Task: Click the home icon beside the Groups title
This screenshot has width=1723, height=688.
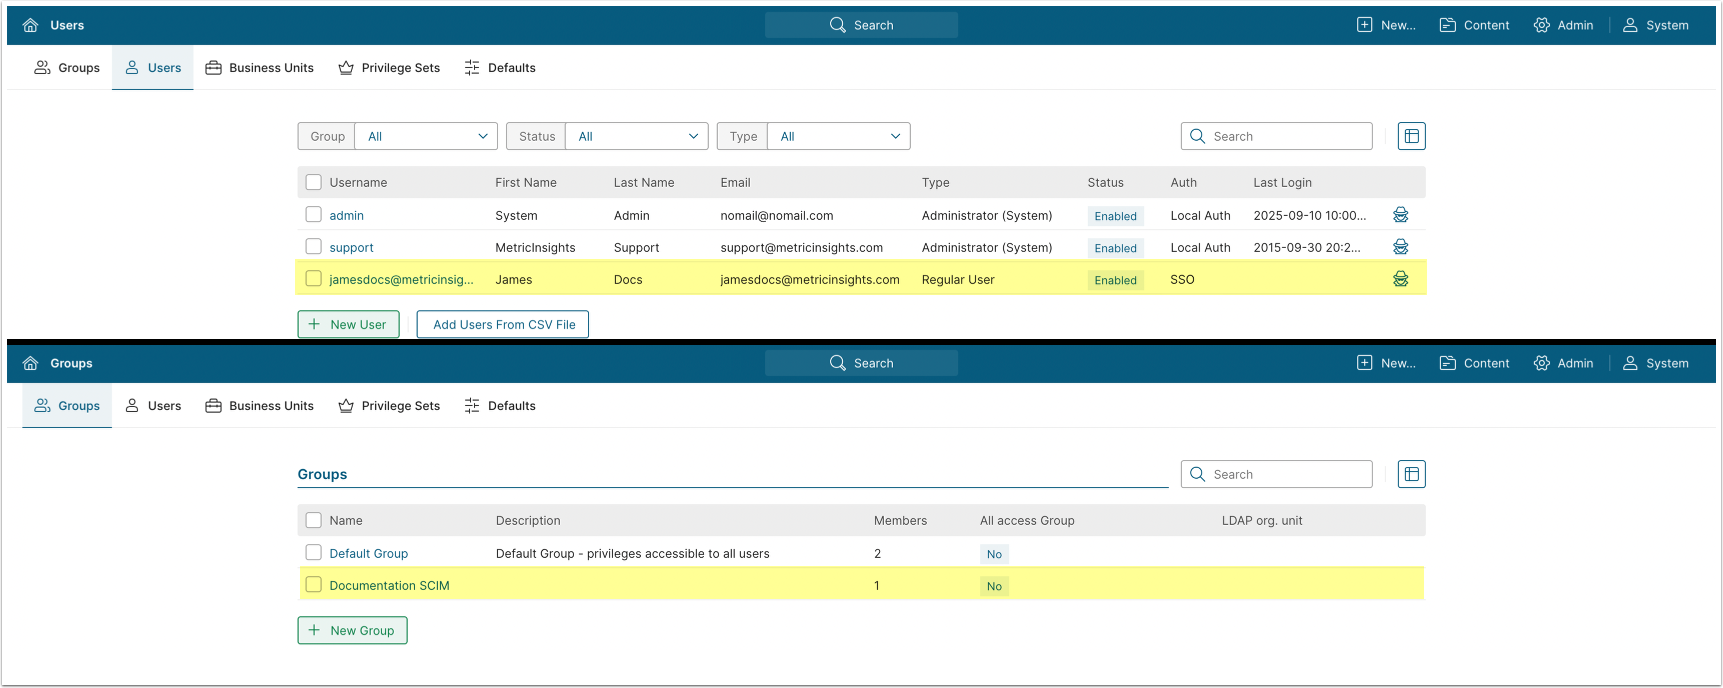Action: (31, 363)
